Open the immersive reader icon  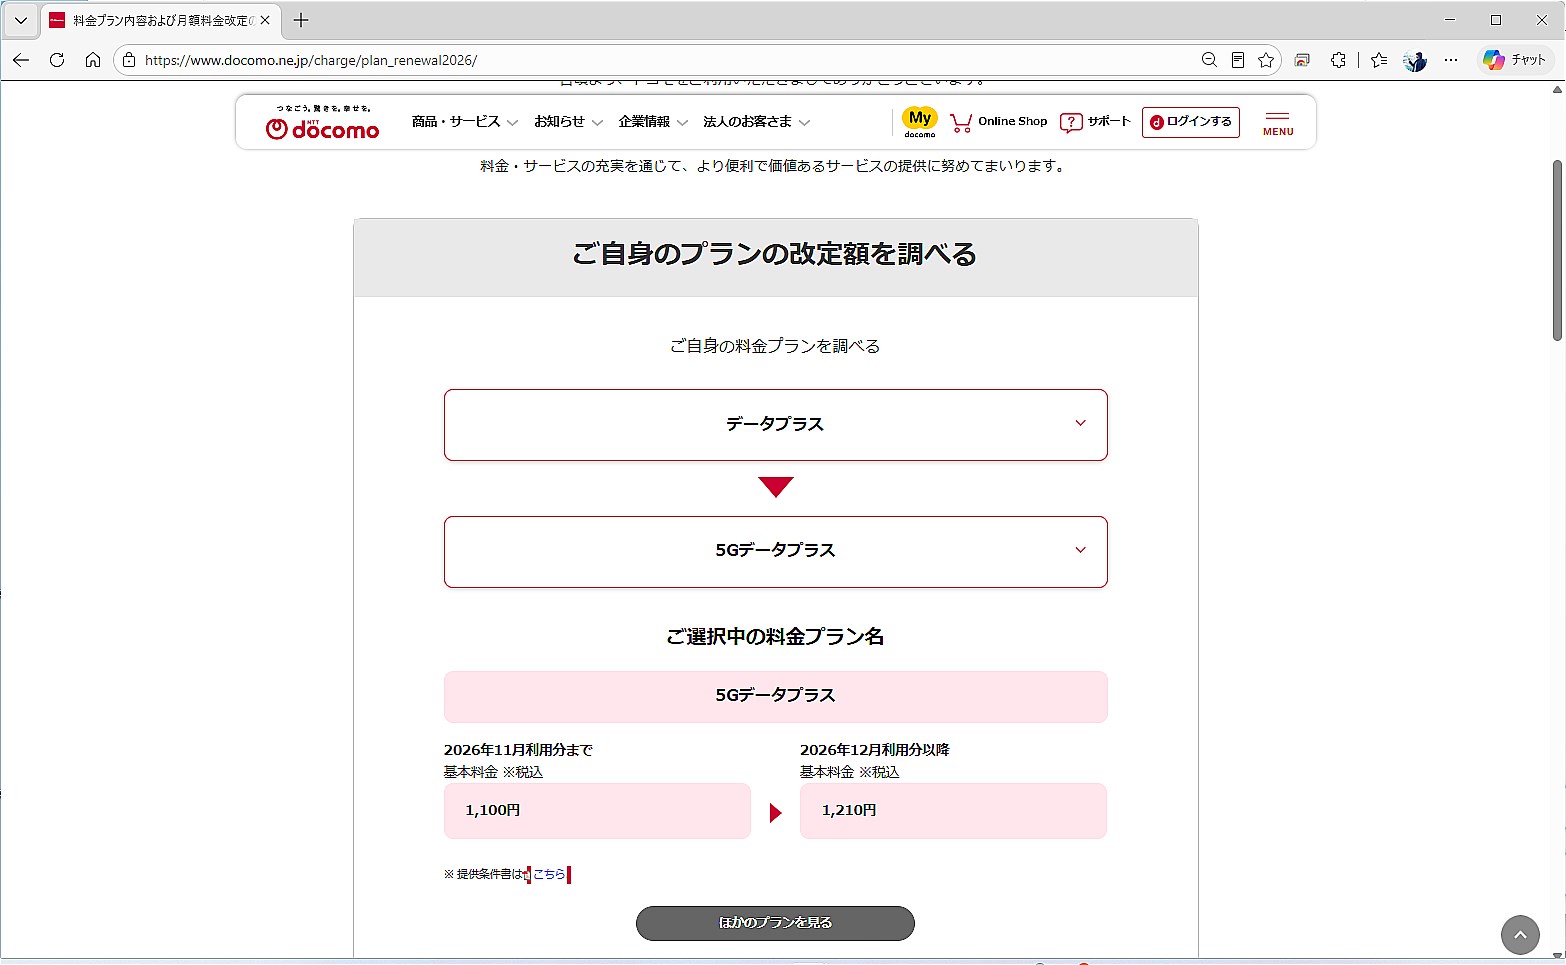(x=1238, y=60)
